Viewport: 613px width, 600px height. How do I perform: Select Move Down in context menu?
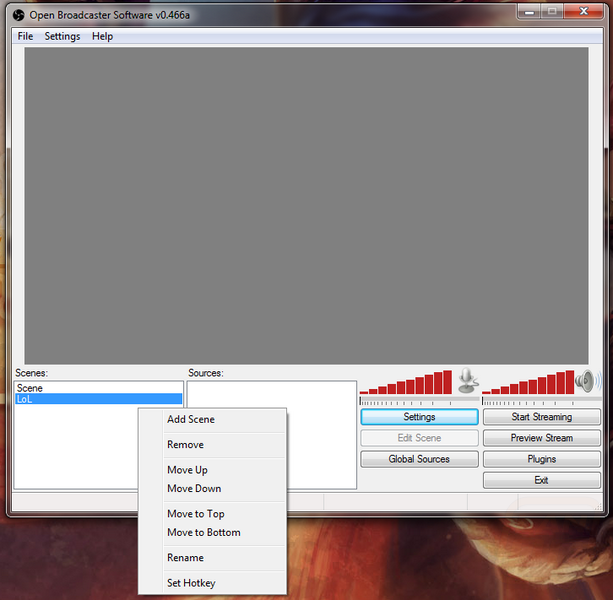(x=212, y=489)
